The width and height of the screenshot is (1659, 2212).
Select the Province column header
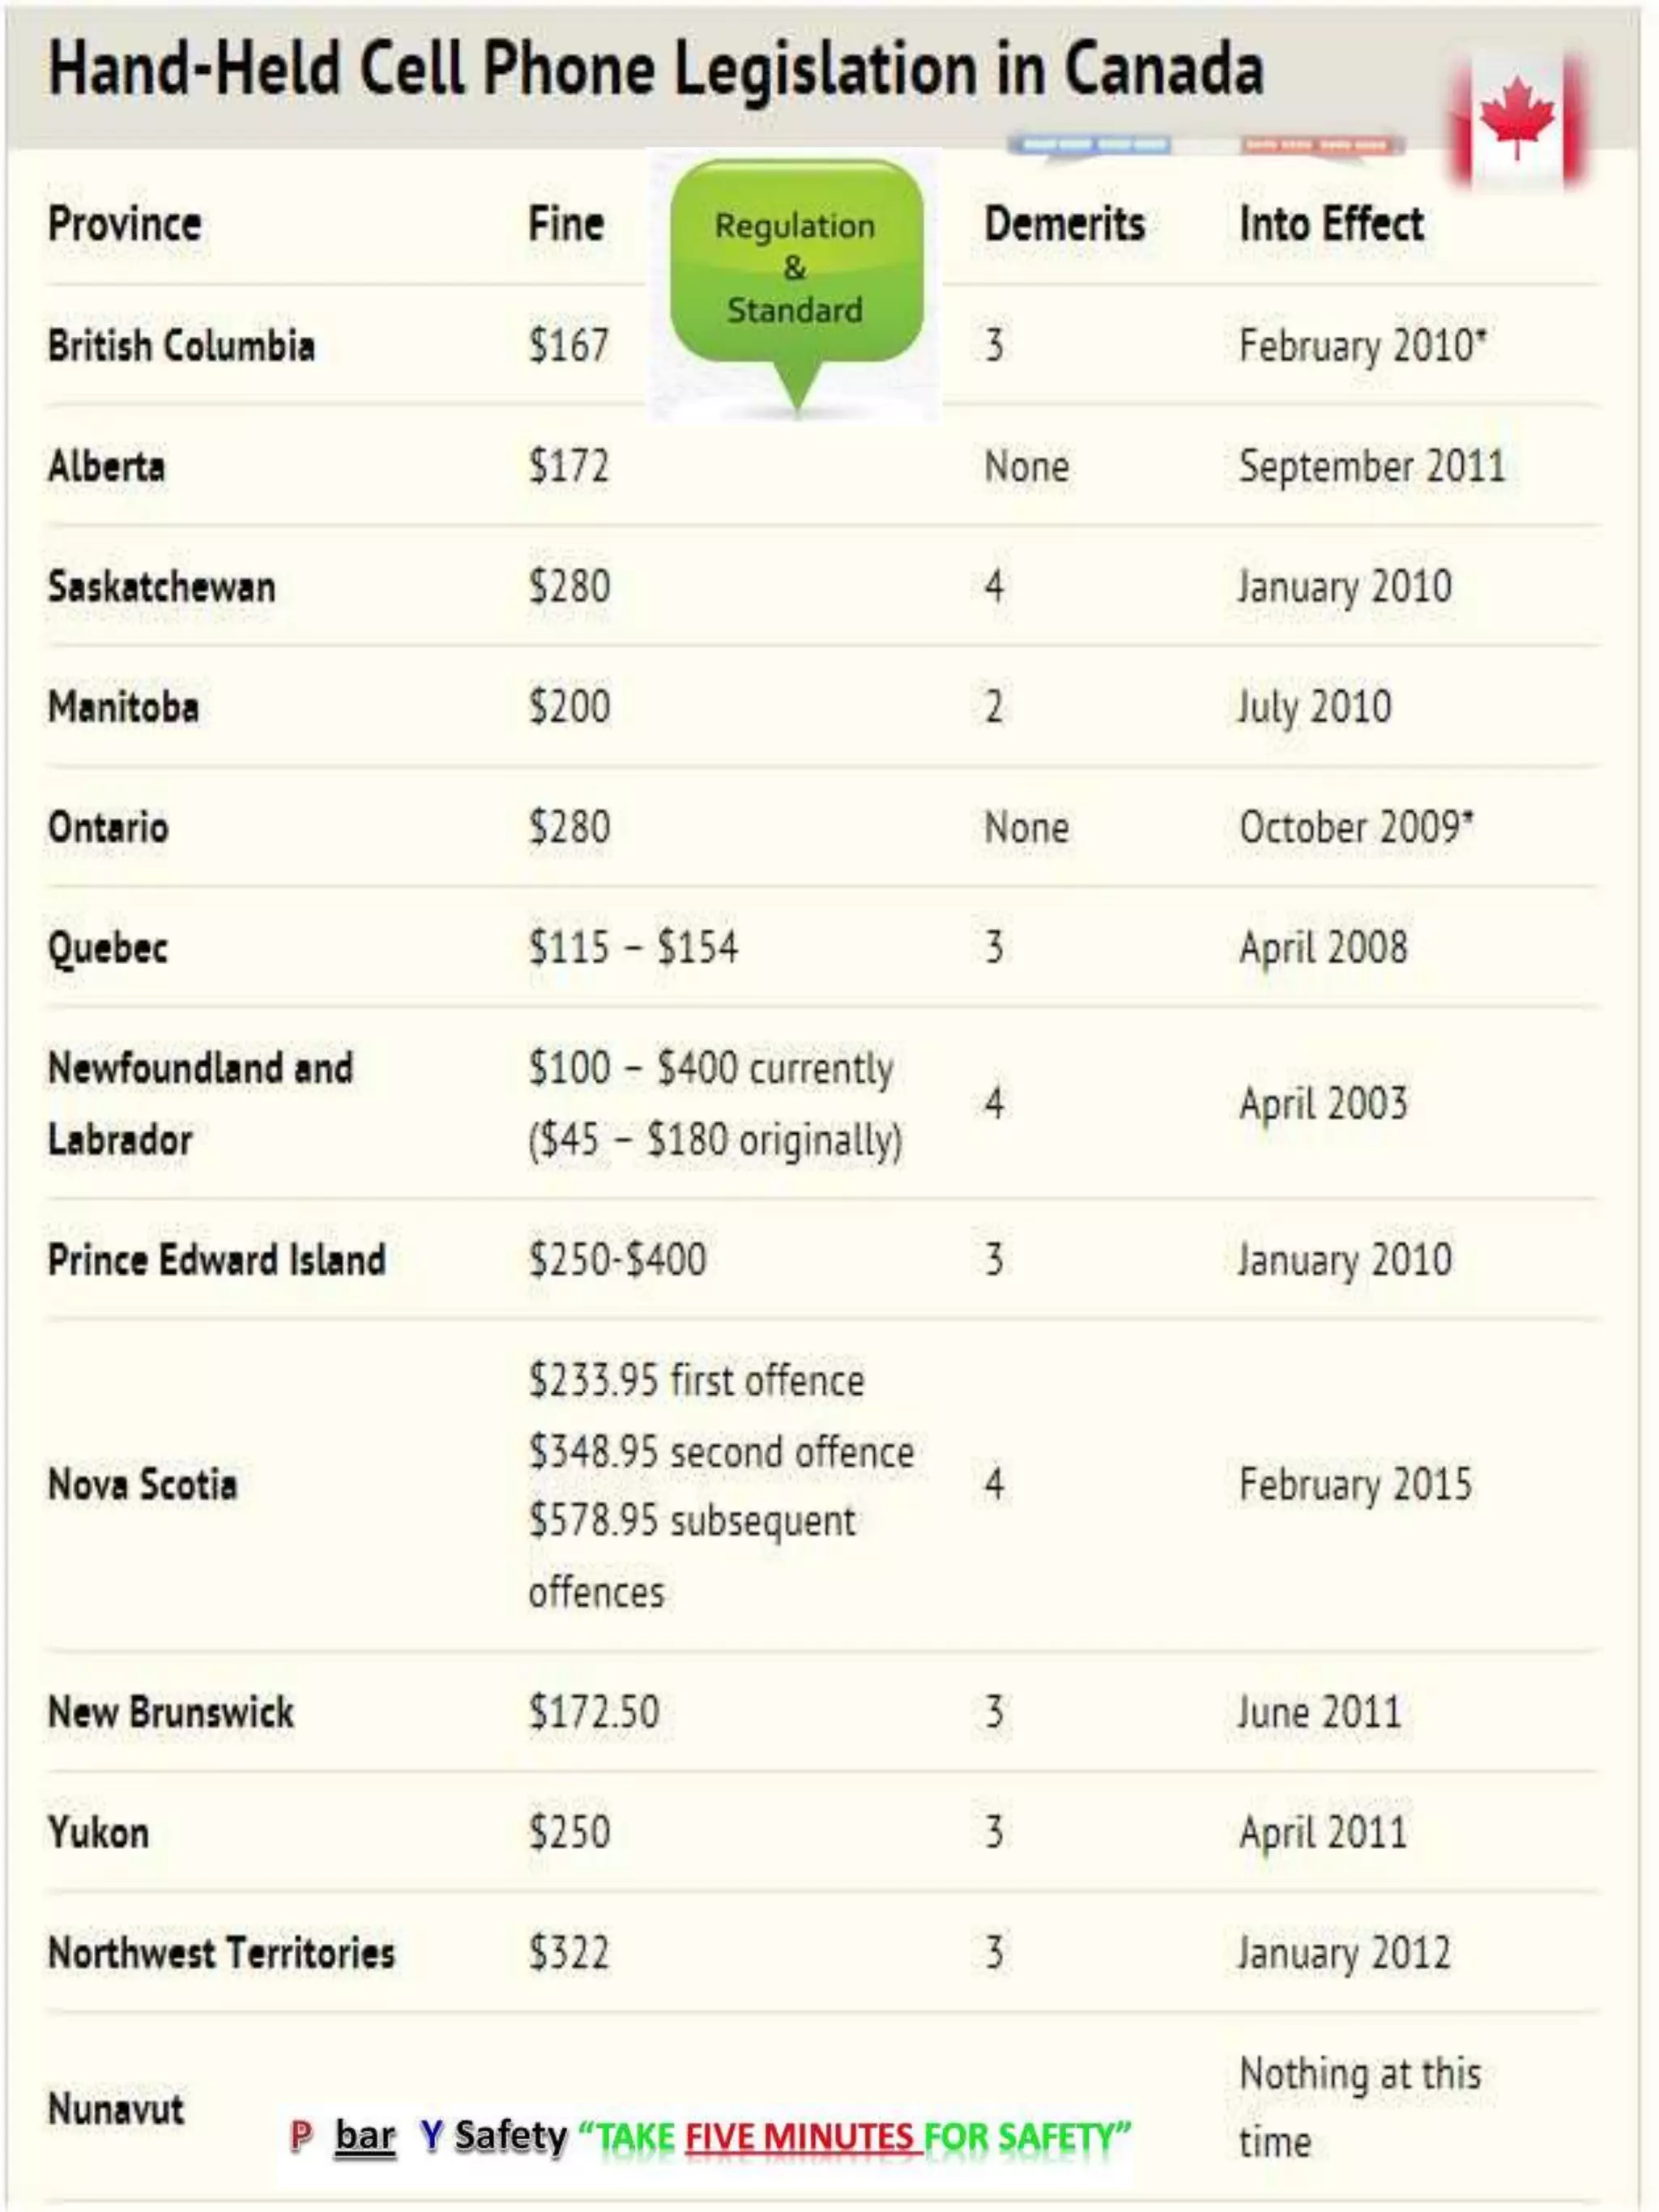[125, 224]
